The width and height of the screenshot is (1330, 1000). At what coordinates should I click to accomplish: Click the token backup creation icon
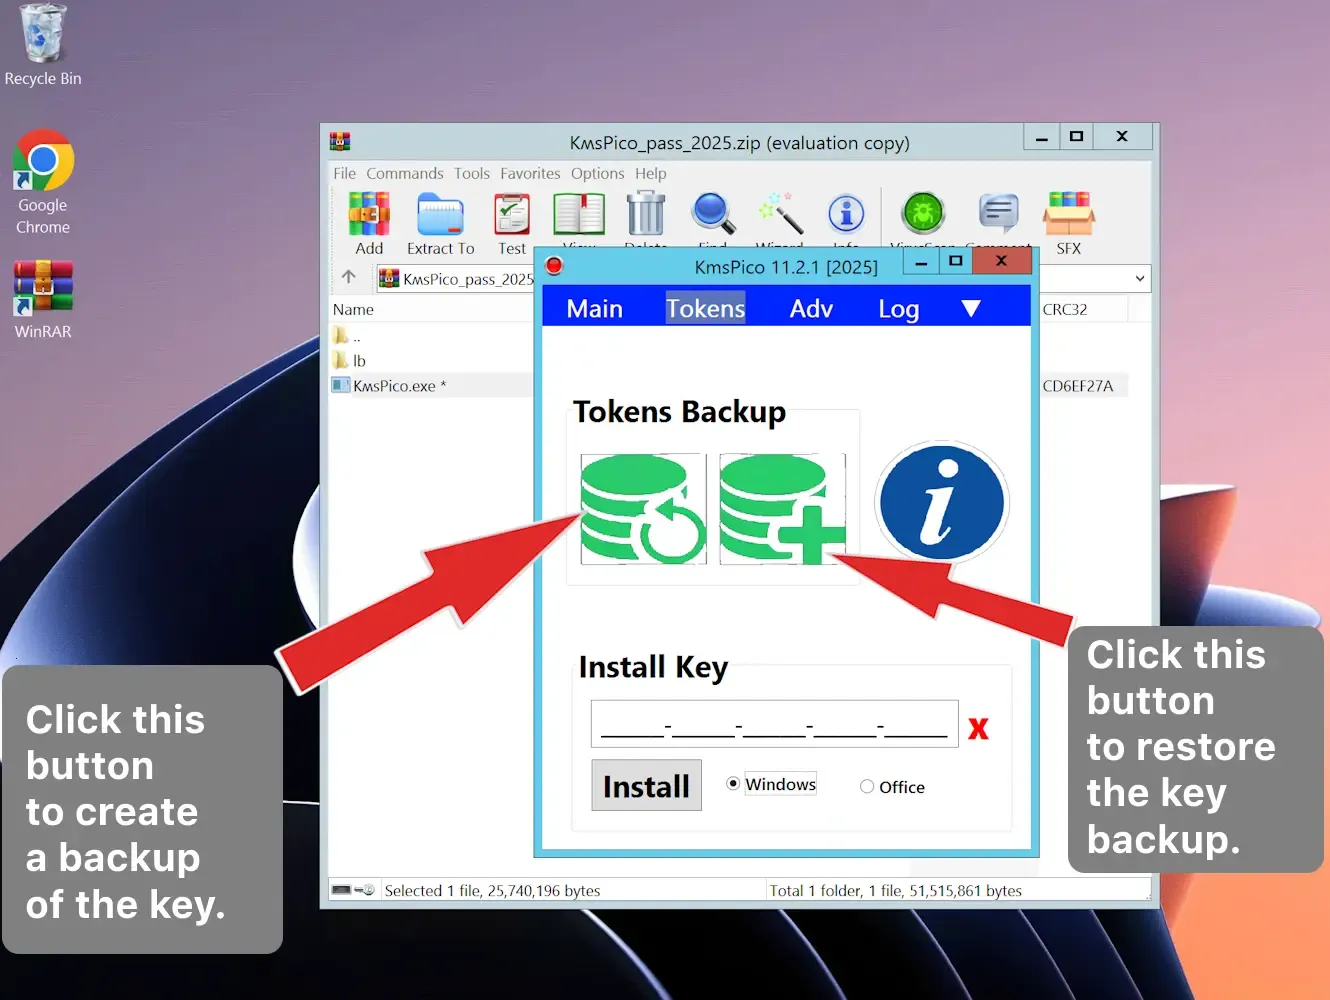pos(642,510)
